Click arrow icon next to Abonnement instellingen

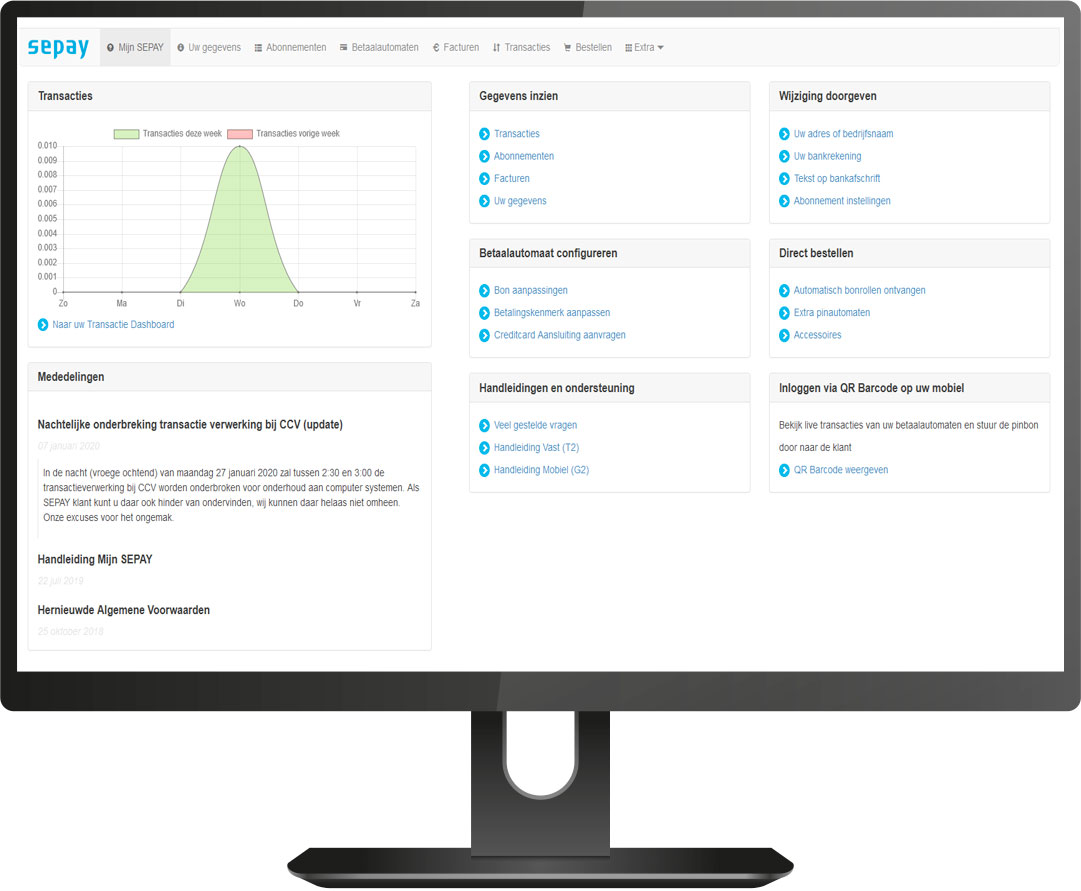coord(785,201)
